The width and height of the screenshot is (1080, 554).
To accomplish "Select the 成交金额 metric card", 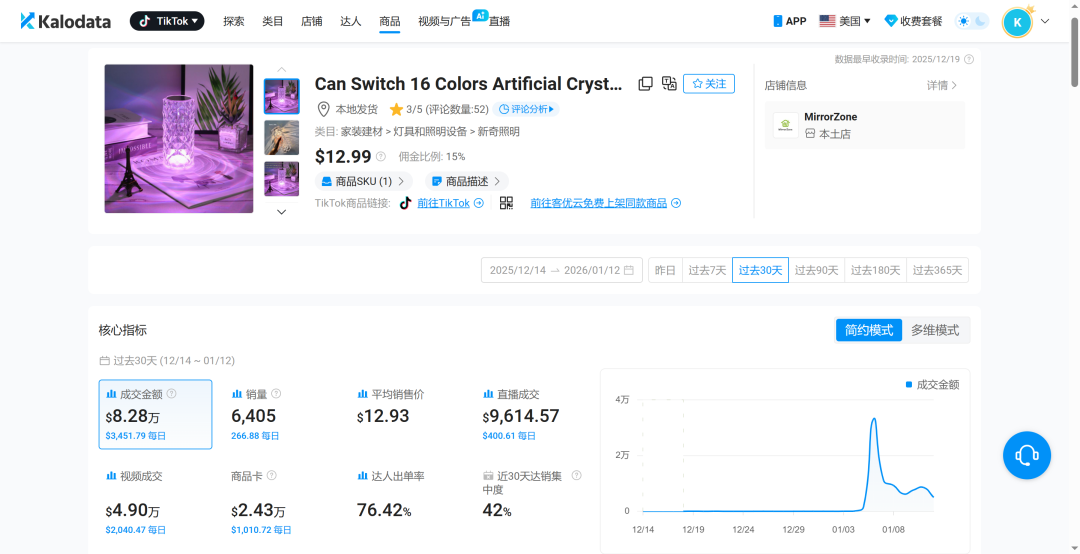I will (155, 414).
